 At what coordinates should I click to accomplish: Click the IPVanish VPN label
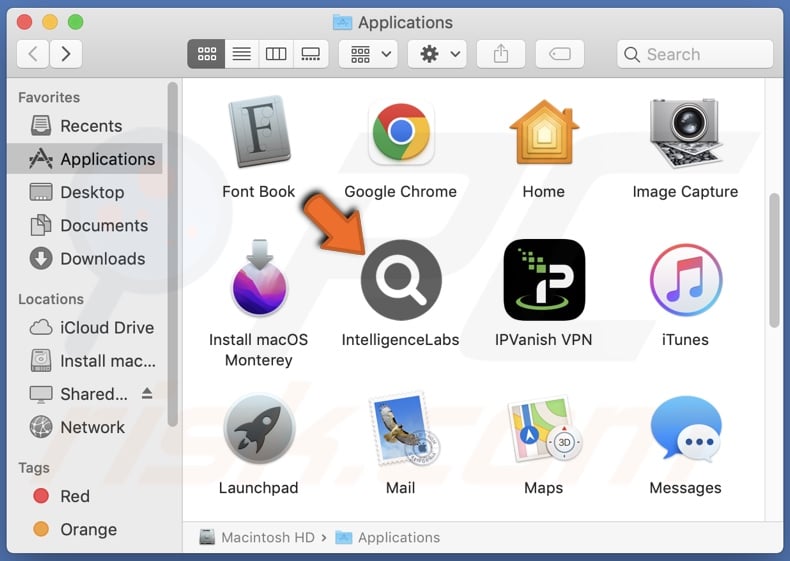pos(544,340)
